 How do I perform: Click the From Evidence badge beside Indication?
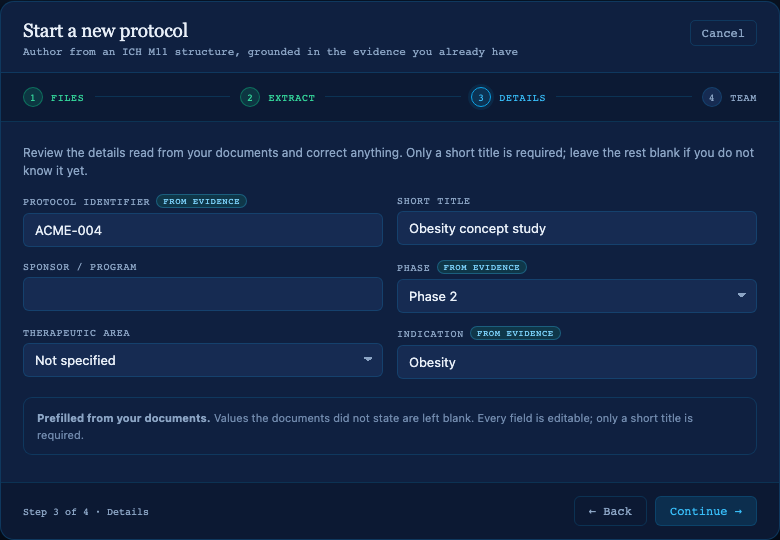pos(515,333)
